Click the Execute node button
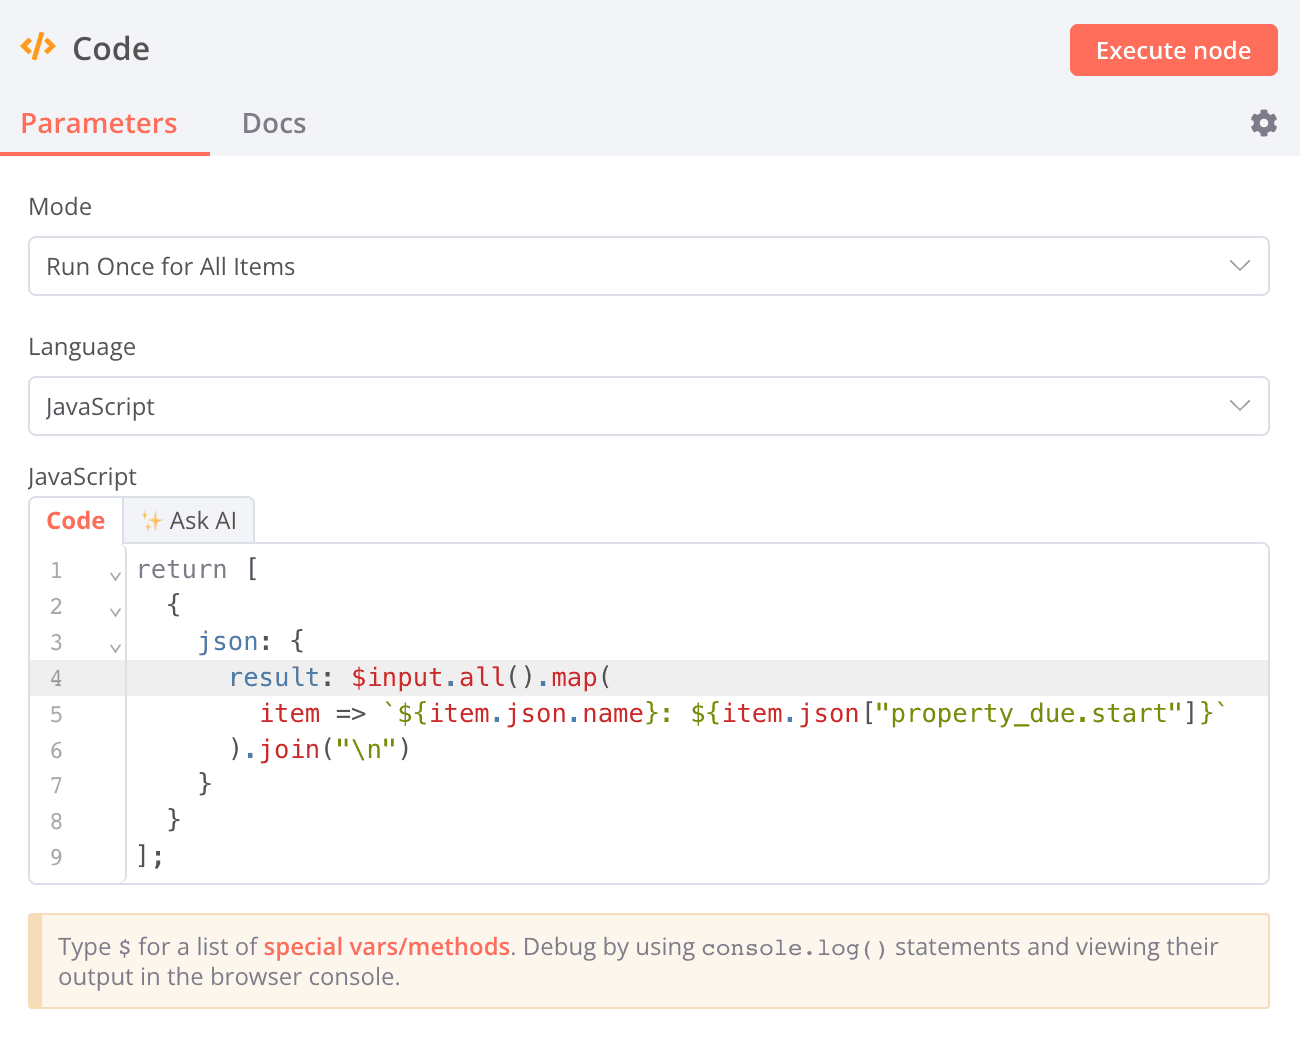1300x1040 pixels. click(1173, 50)
